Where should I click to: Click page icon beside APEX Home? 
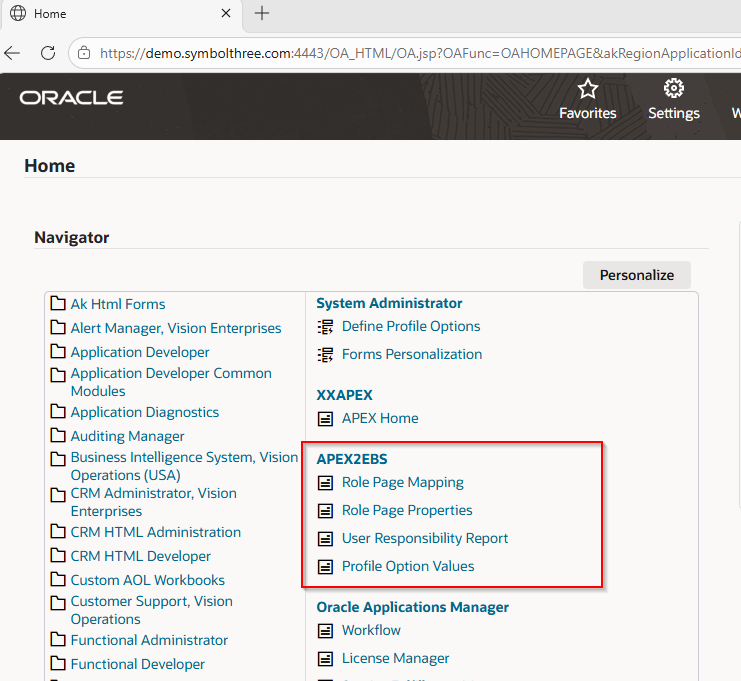pyautogui.click(x=325, y=419)
